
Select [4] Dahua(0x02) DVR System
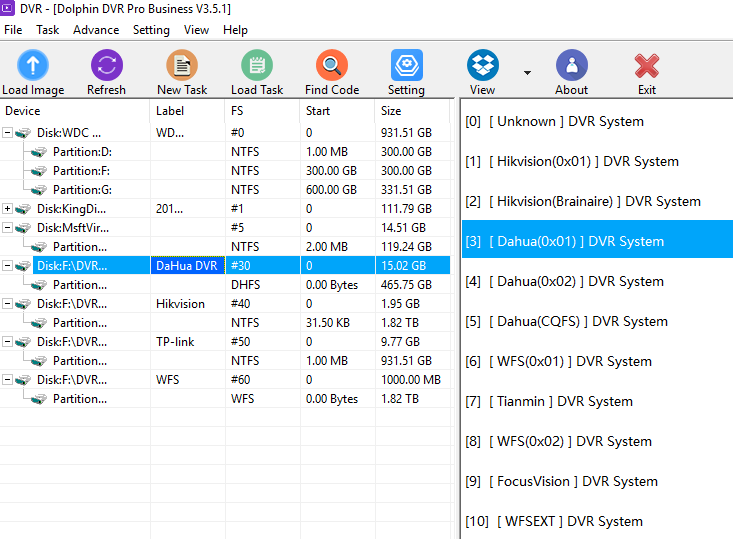597,281
